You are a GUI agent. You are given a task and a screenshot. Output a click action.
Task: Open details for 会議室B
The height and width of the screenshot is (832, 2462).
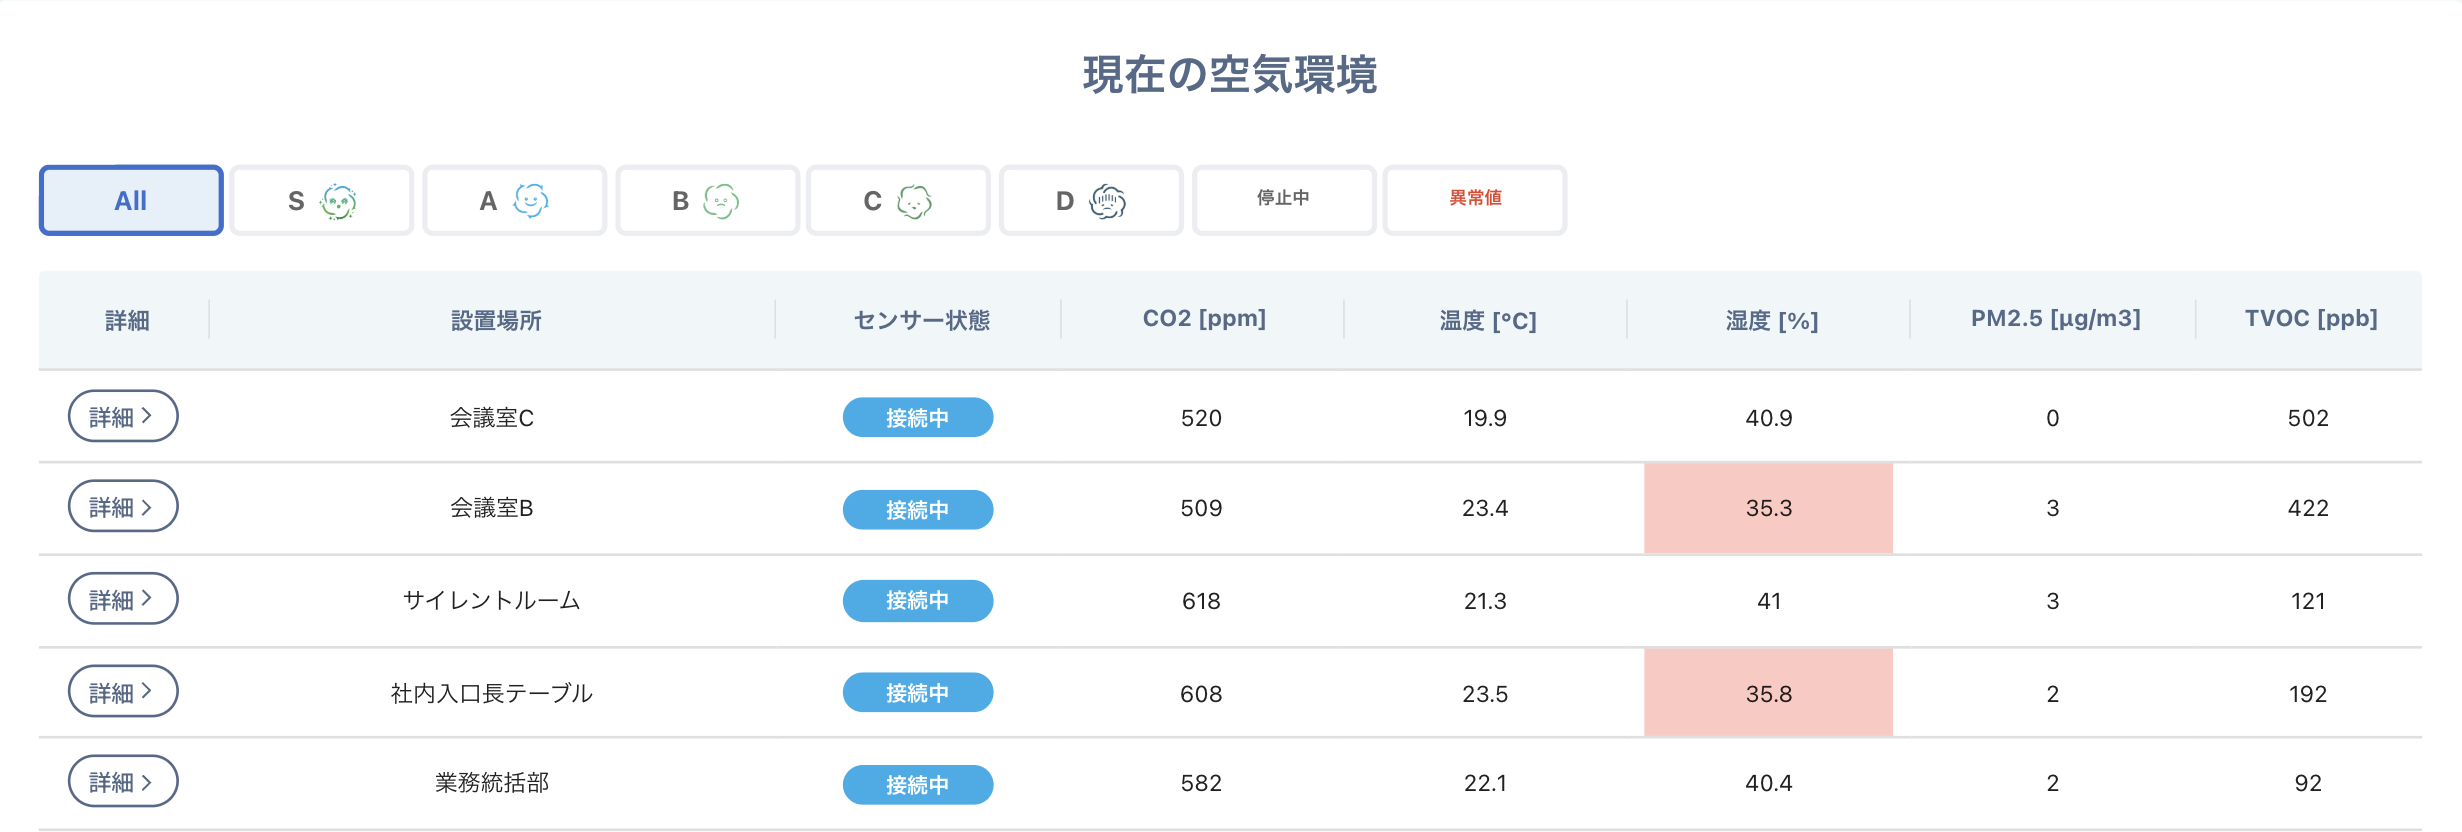[123, 507]
